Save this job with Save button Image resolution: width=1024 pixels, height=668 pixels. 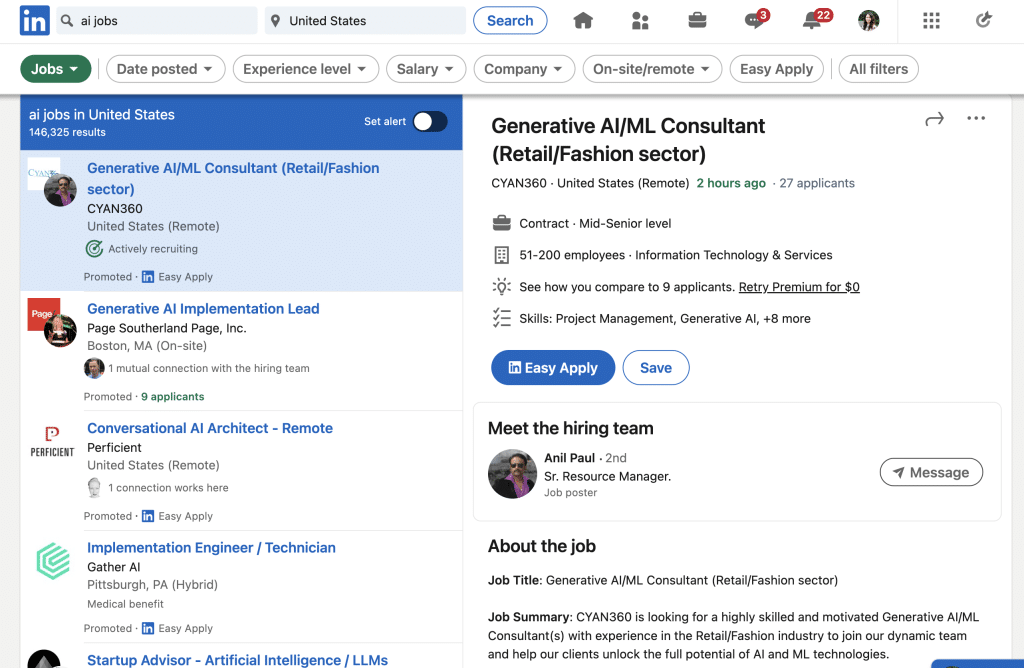pos(655,368)
